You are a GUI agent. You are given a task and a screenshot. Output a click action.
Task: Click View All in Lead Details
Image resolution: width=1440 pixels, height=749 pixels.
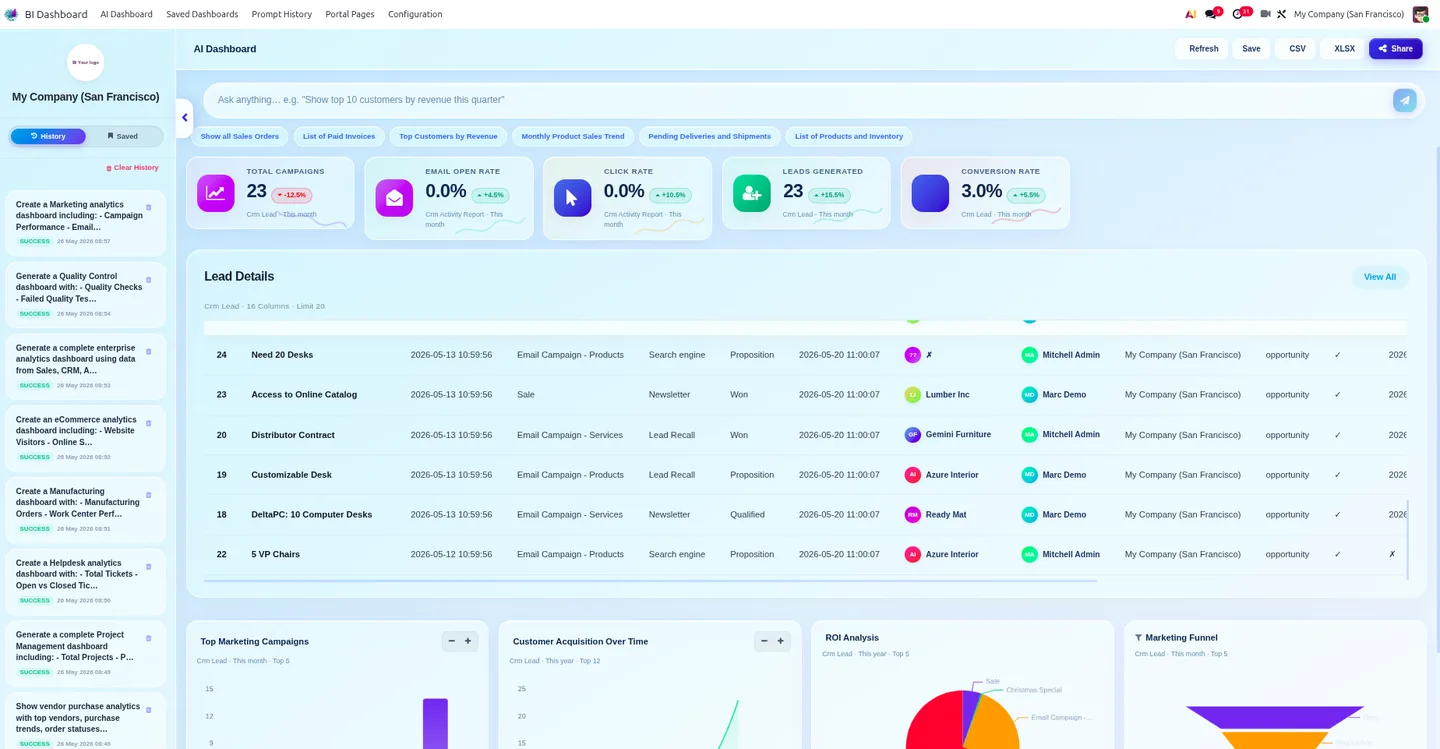1380,277
